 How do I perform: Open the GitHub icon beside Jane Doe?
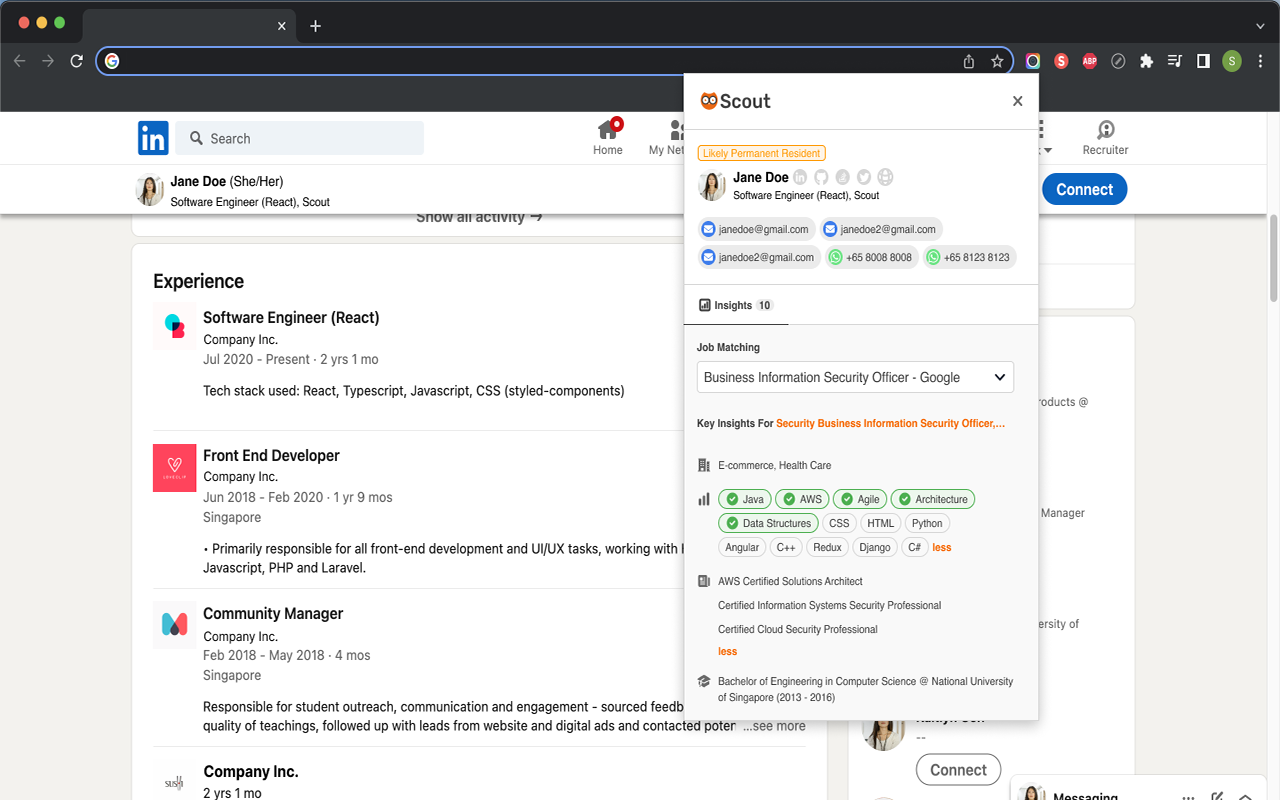[x=821, y=178]
